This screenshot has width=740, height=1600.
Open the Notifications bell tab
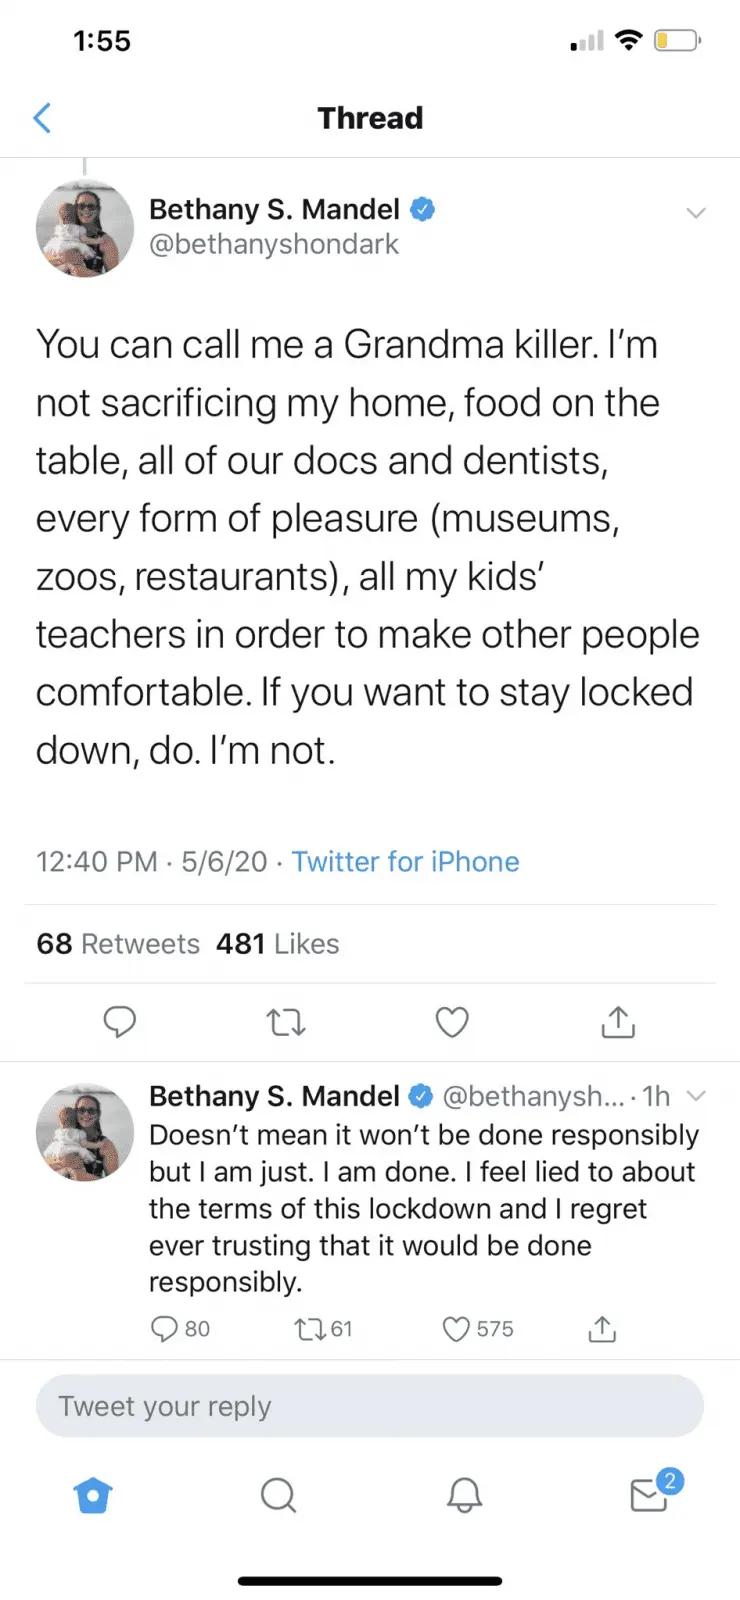464,1495
